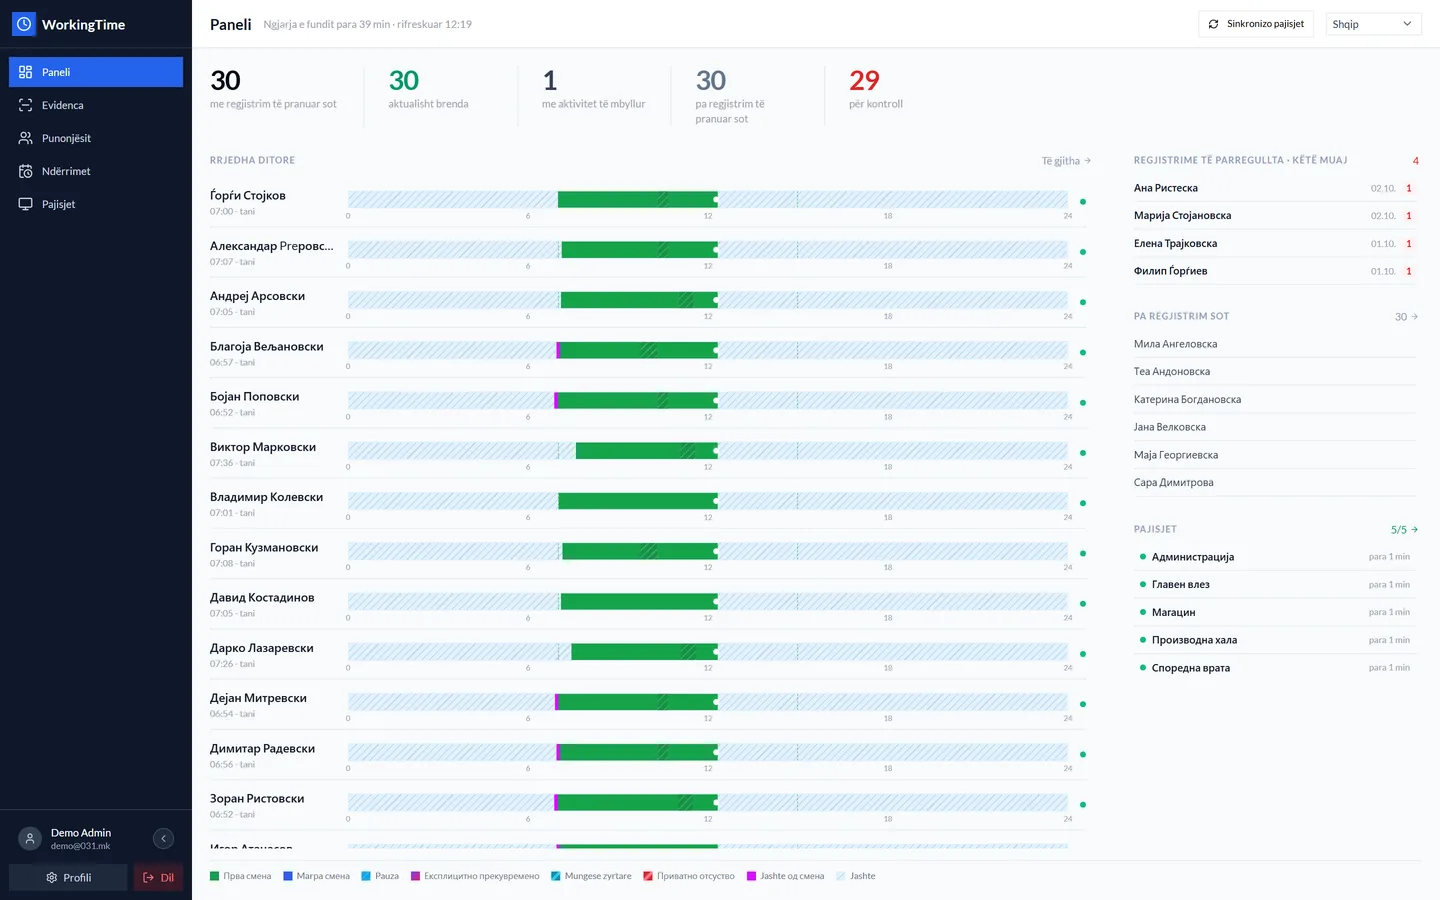The height and width of the screenshot is (900, 1440).
Task: Click the Прва смена green legend swatch
Action: click(x=214, y=876)
